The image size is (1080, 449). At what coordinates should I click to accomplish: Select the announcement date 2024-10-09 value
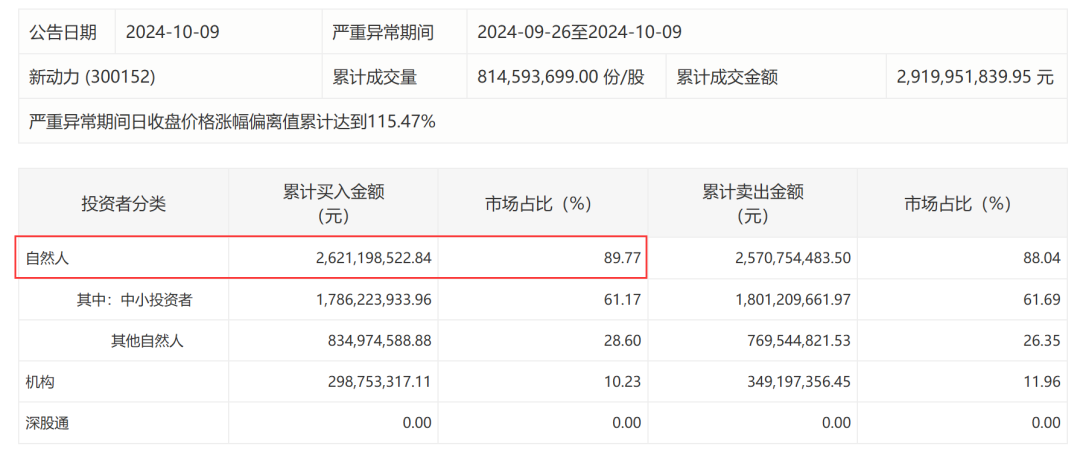pyautogui.click(x=172, y=32)
